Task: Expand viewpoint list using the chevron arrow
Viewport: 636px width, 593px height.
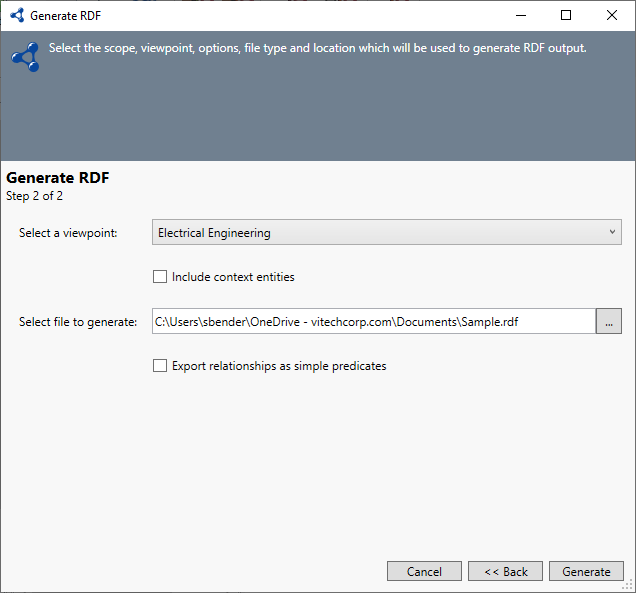Action: pyautogui.click(x=612, y=233)
